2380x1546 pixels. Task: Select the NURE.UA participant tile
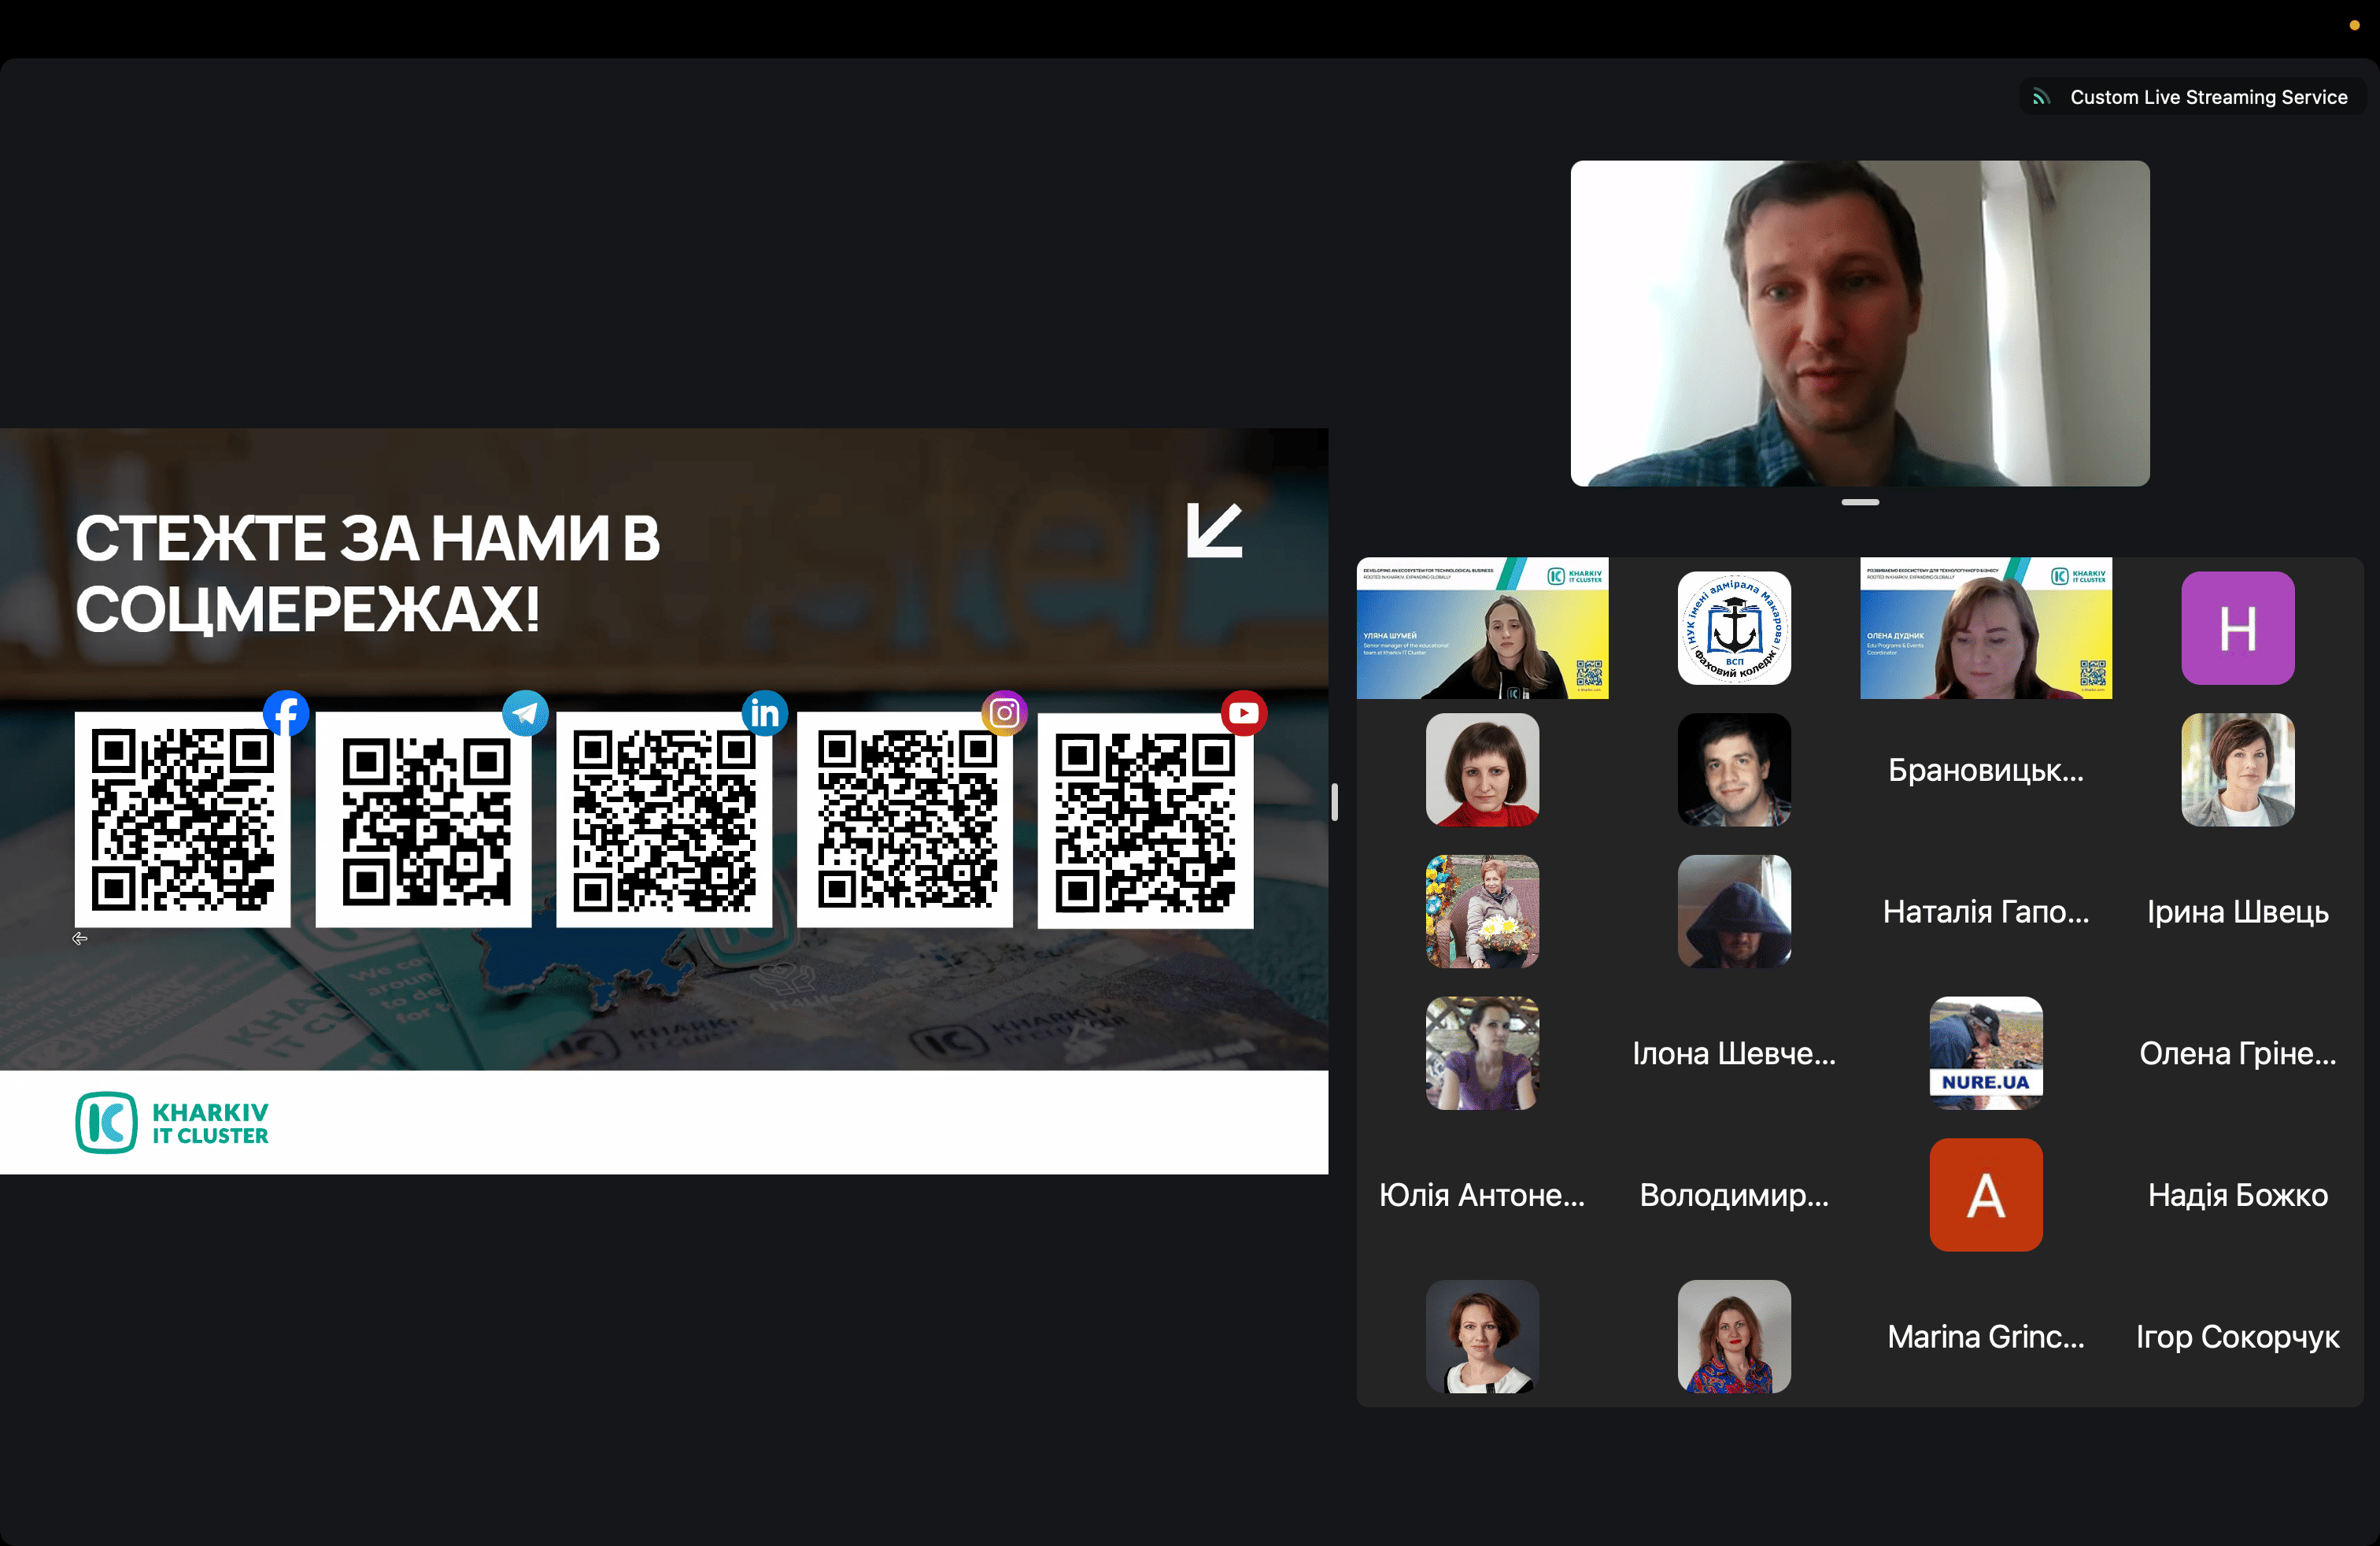click(x=1985, y=1053)
